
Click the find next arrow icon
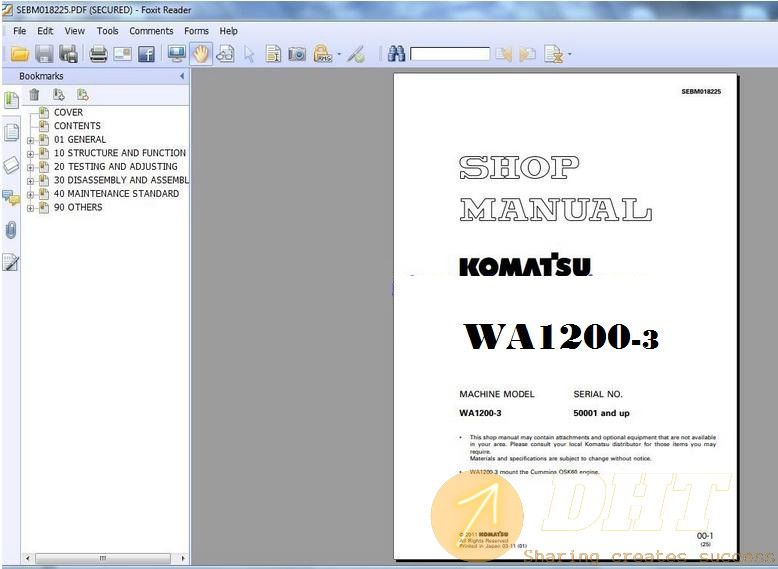527,54
